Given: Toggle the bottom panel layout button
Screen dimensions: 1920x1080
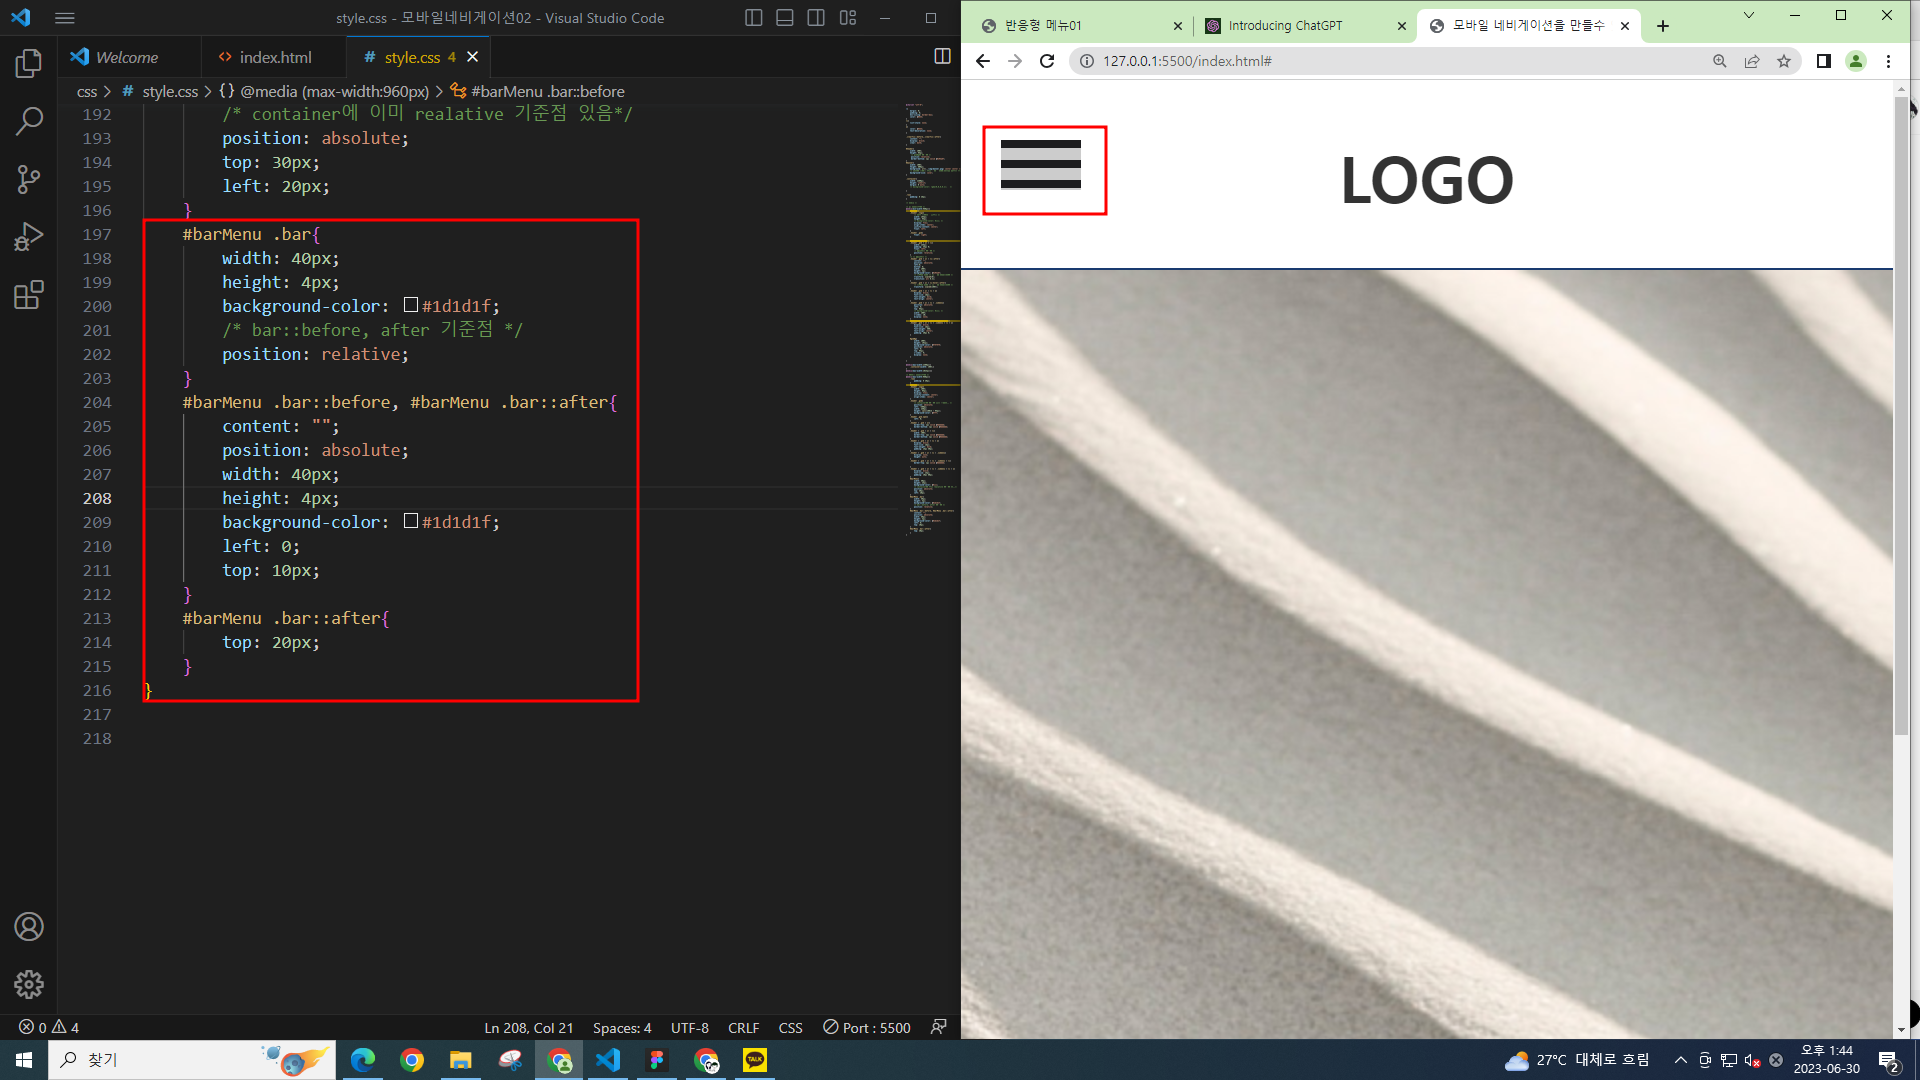Looking at the screenshot, I should [x=785, y=17].
